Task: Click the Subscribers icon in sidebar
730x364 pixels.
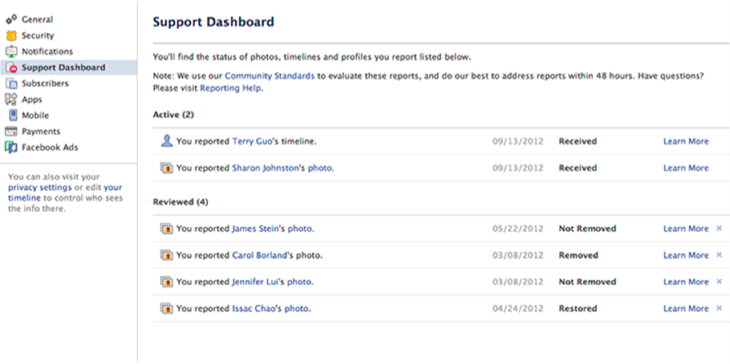Action: click(x=11, y=84)
